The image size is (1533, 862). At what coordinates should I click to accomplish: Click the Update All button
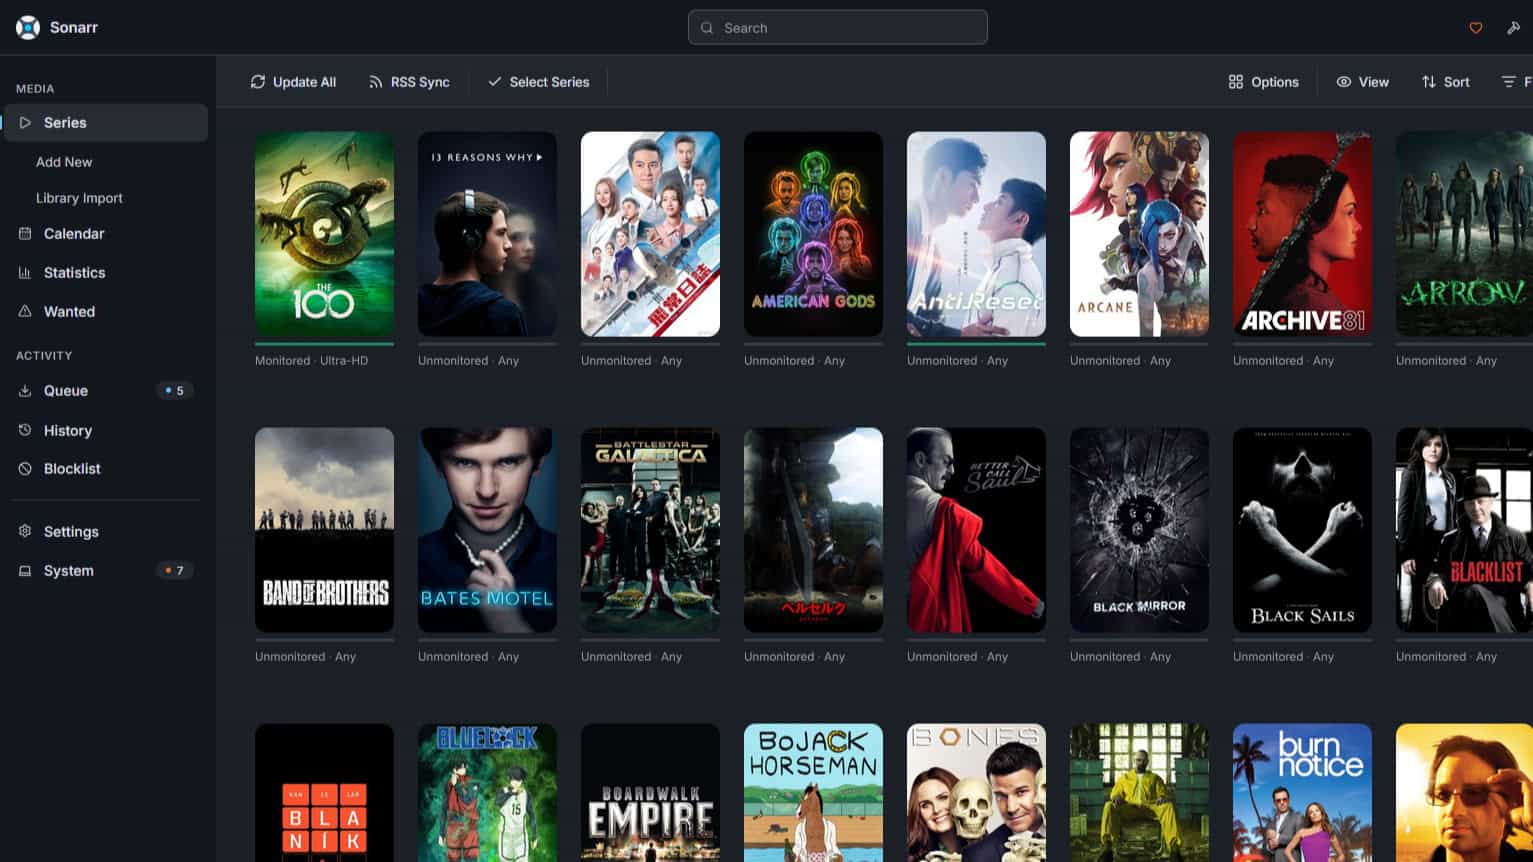click(x=293, y=82)
